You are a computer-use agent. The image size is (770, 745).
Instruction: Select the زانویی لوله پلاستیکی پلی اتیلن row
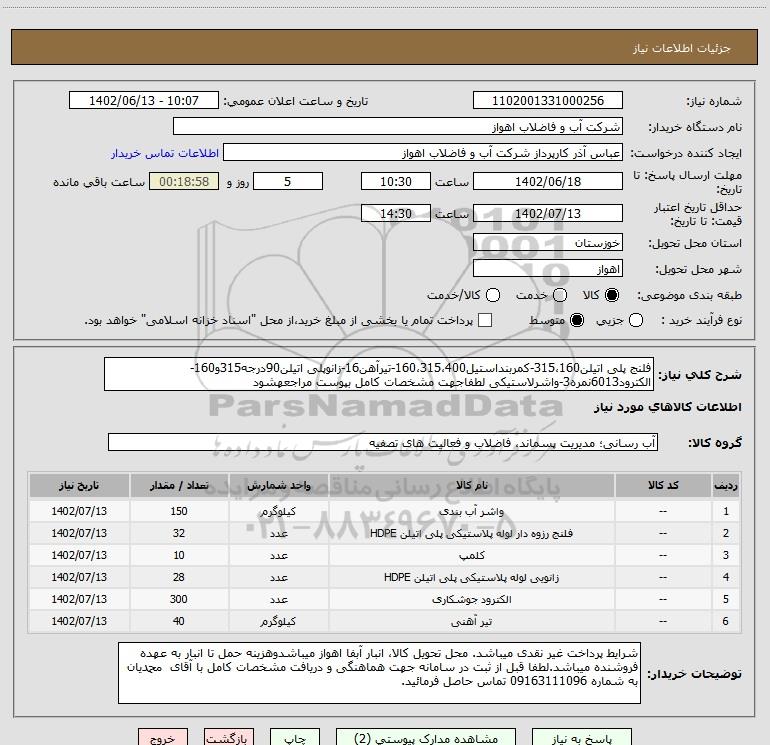tap(385, 578)
